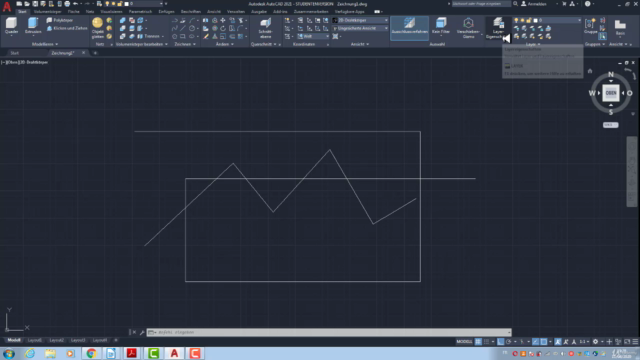
Task: Expand the Zeichnen panel
Action: click(185, 44)
